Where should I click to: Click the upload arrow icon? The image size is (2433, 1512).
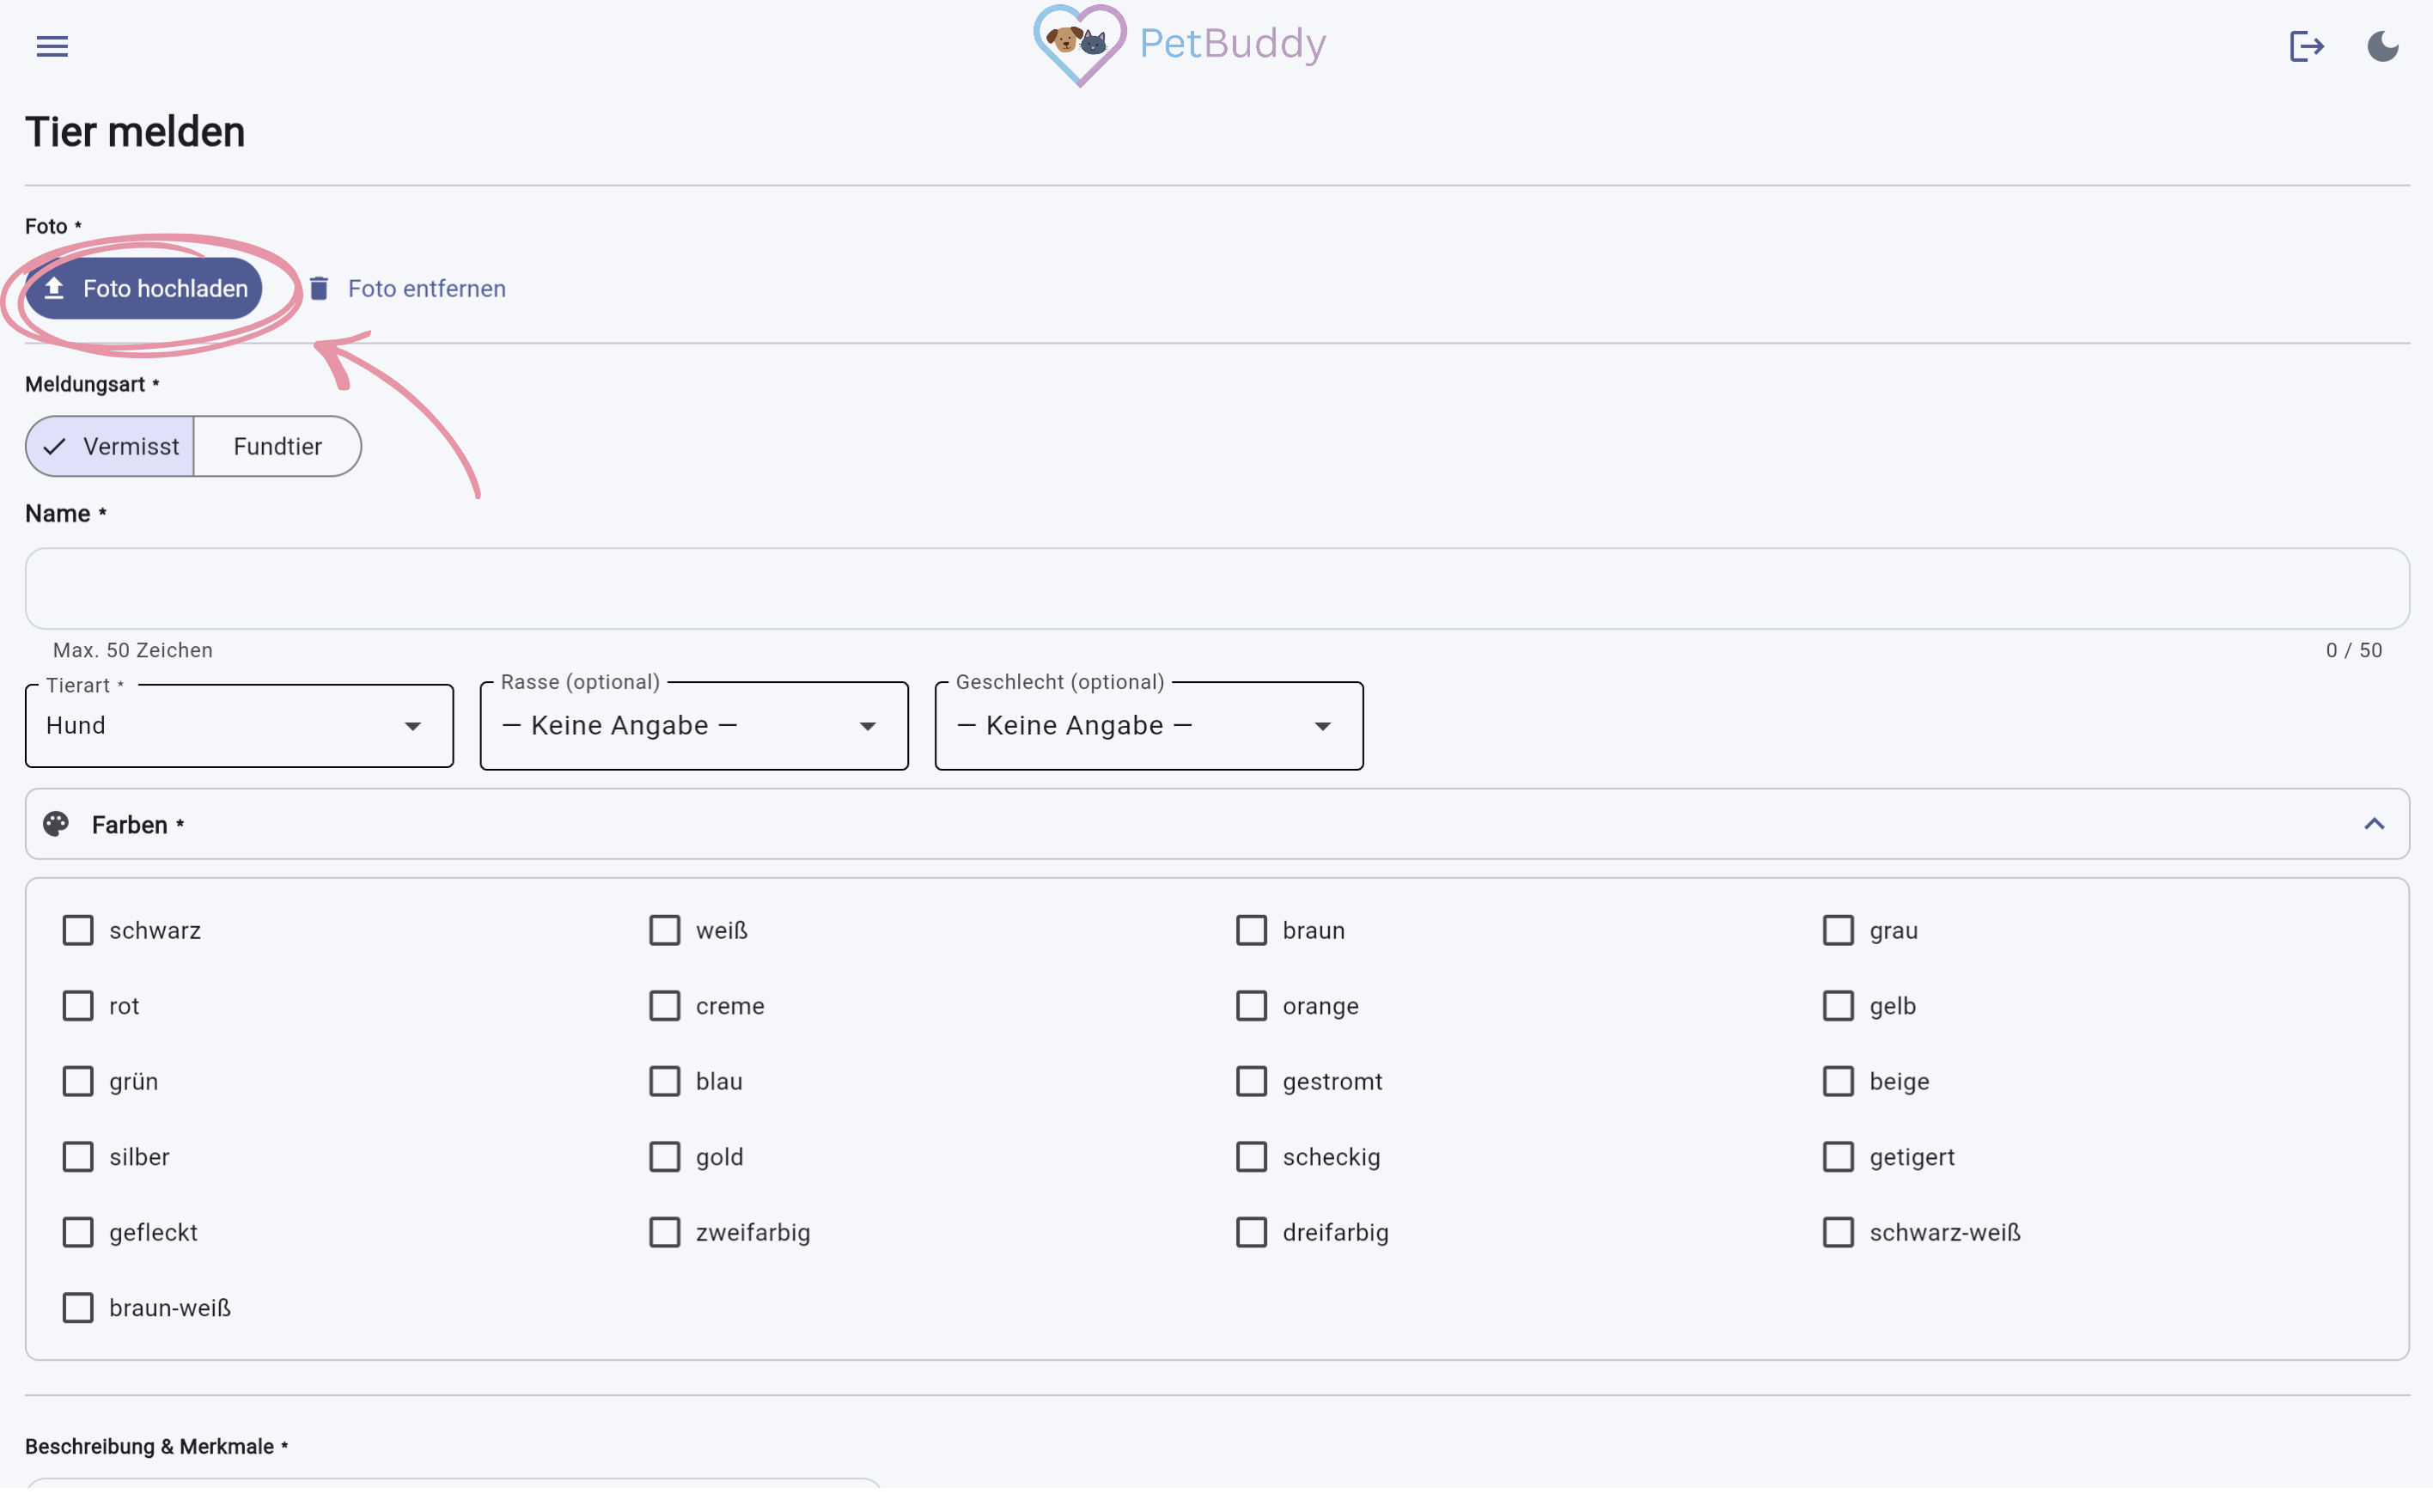54,289
